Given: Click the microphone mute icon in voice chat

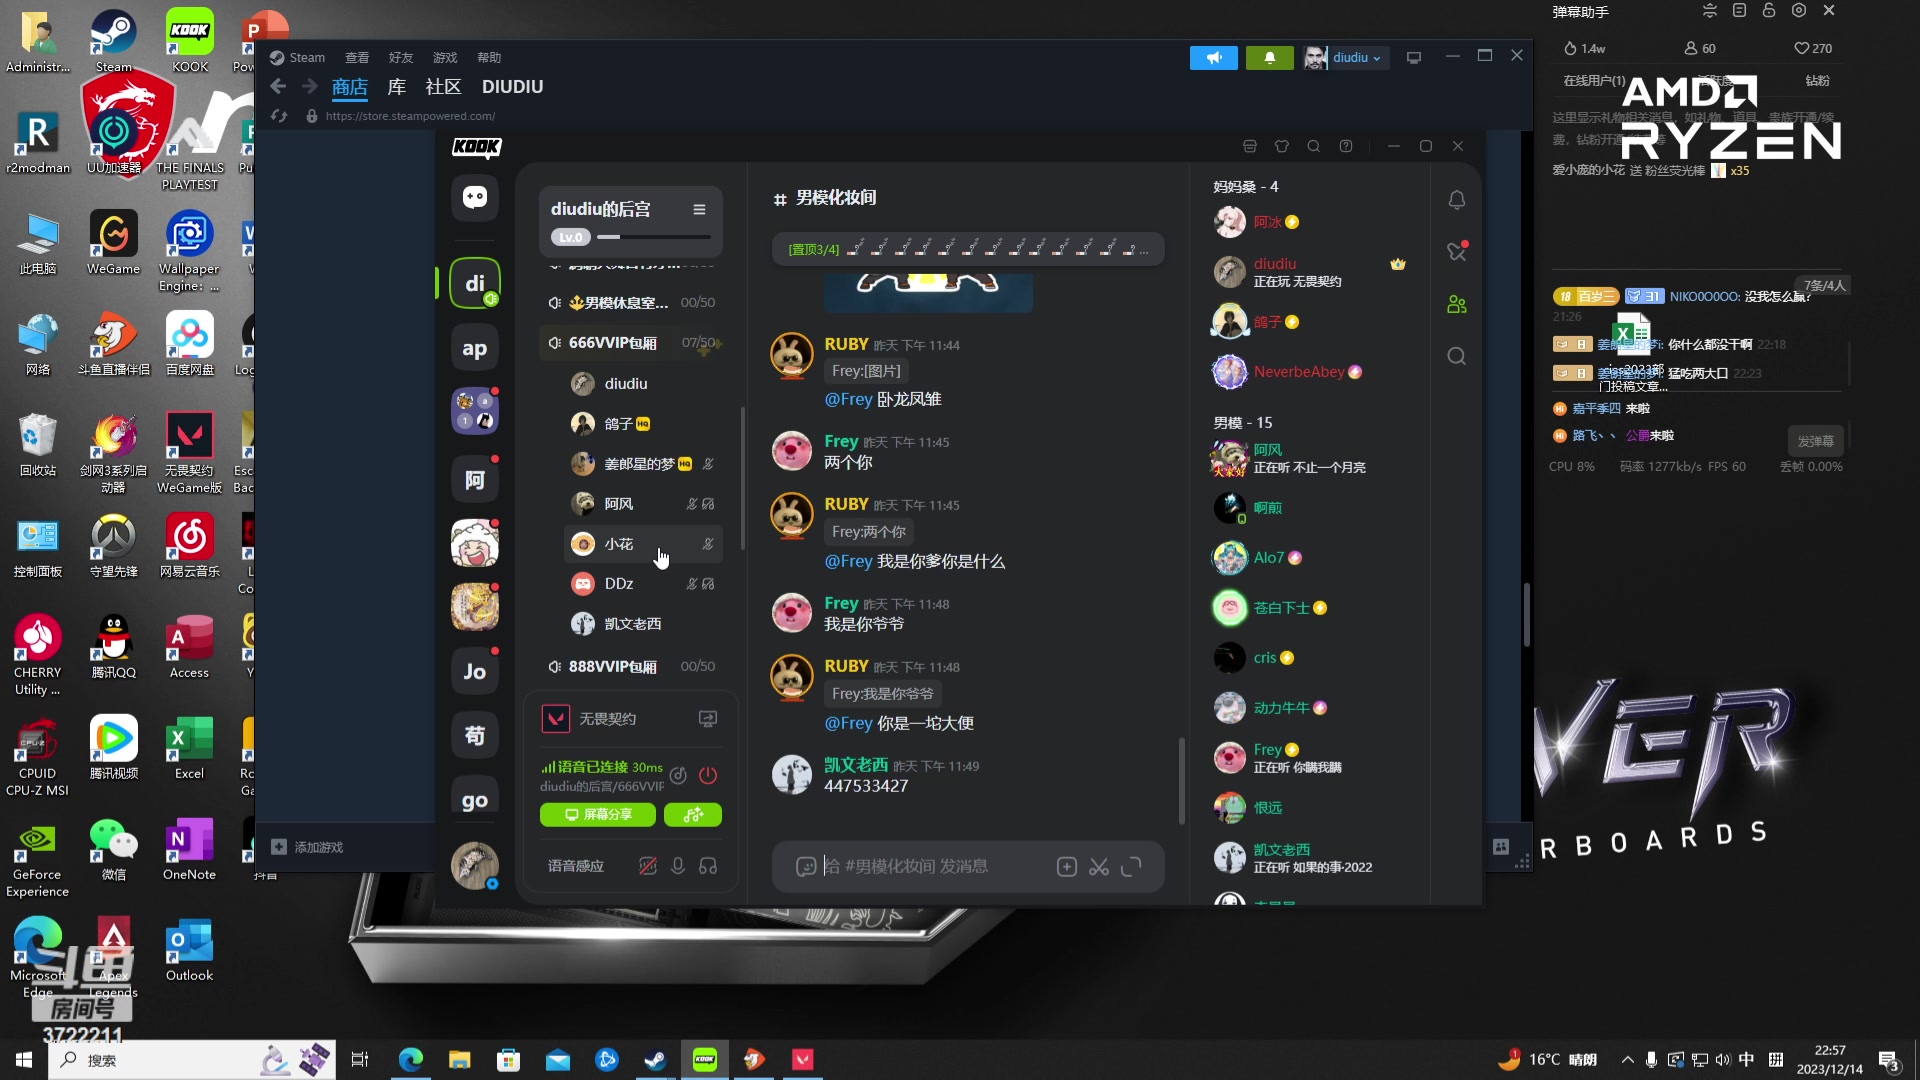Looking at the screenshot, I should click(678, 866).
